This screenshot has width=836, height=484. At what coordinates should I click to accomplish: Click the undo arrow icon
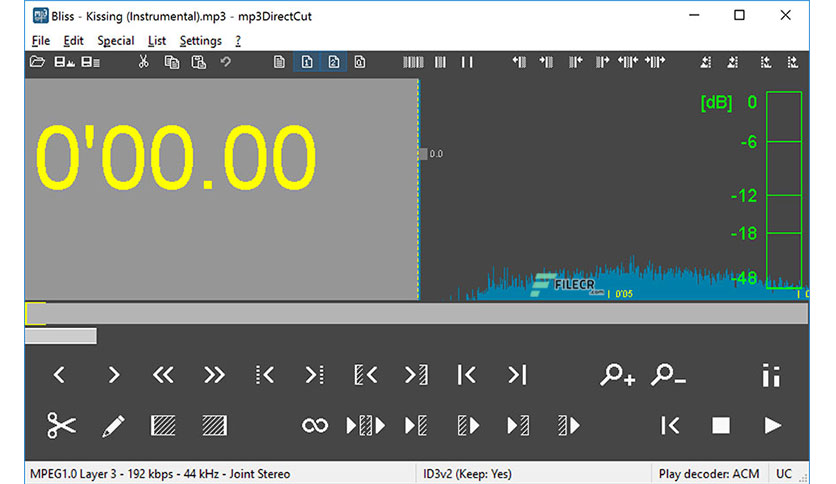click(x=226, y=62)
